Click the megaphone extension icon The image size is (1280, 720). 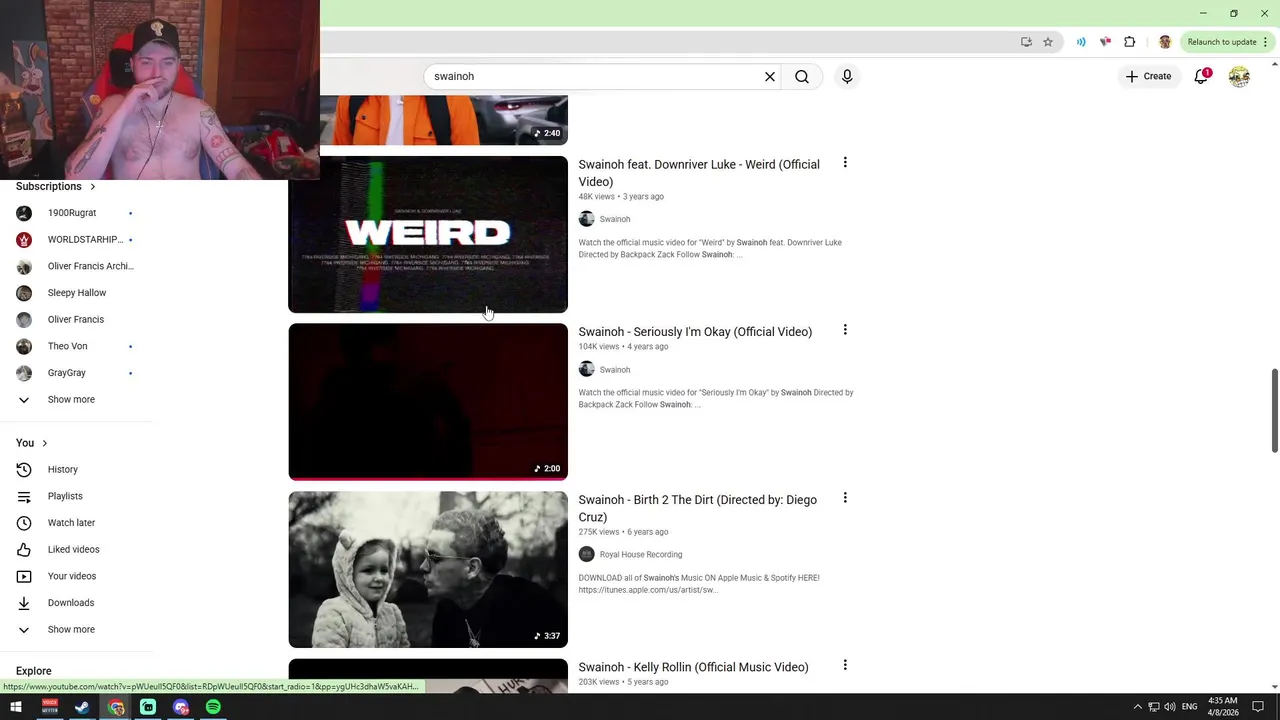tap(1105, 42)
